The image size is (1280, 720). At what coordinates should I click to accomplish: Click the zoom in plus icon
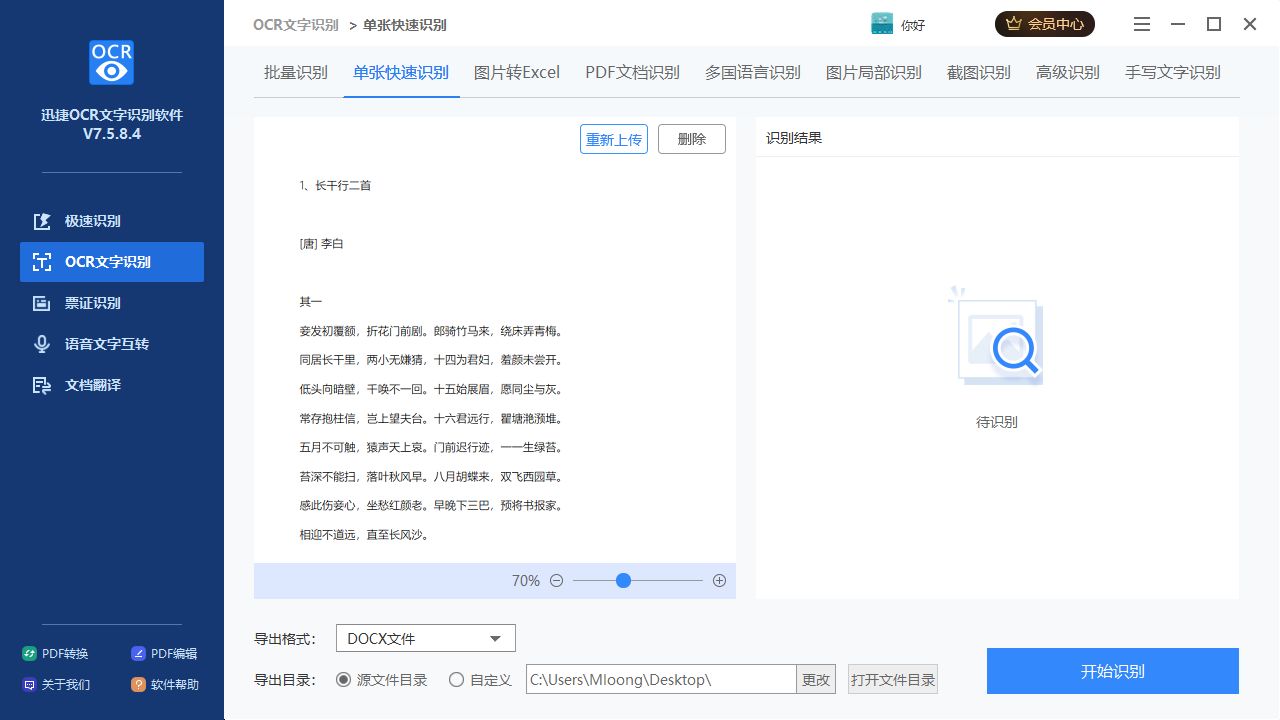click(x=719, y=581)
